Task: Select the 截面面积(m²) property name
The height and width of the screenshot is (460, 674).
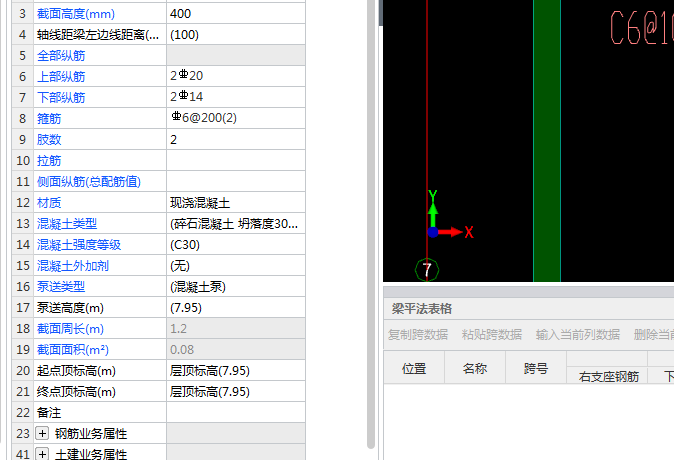Action: [73, 350]
